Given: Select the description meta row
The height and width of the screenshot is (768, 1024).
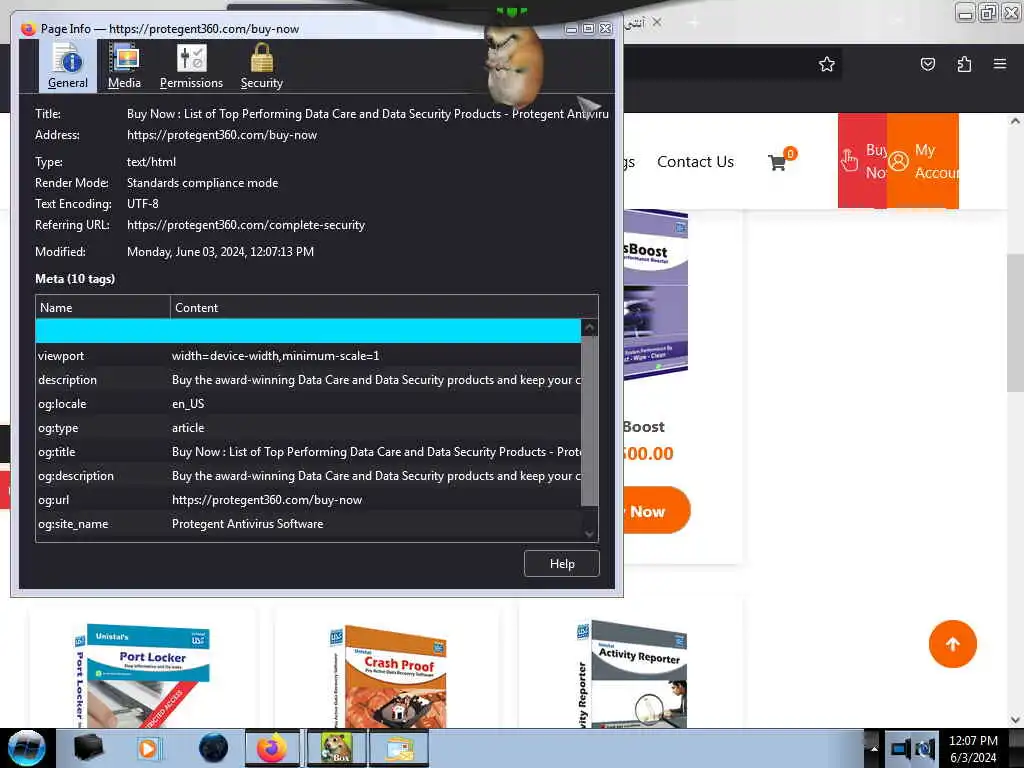Looking at the screenshot, I should [x=308, y=380].
